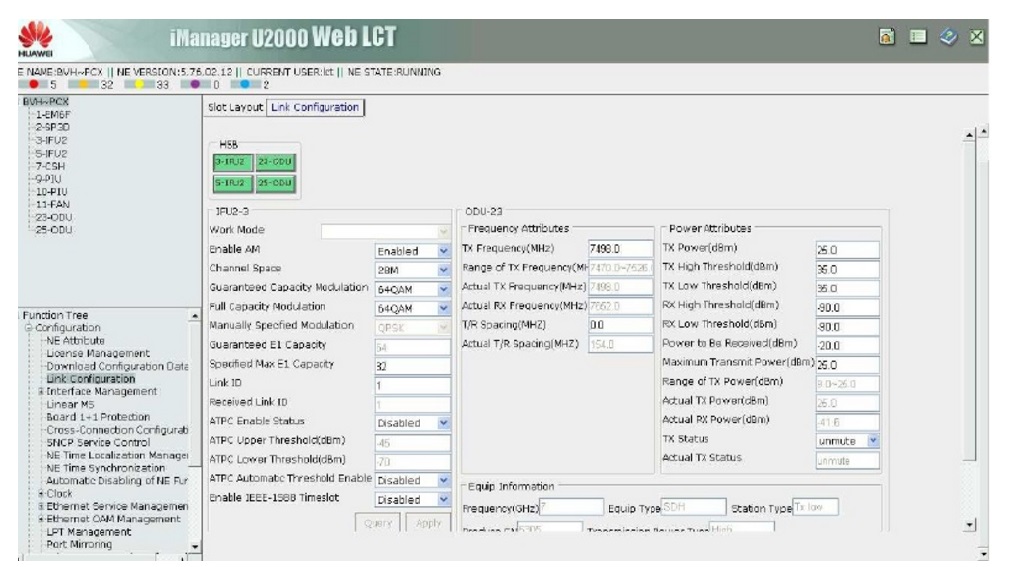This screenshot has width=1032, height=567.
Task: Open NE Time Synchronization item
Action: click(105, 468)
